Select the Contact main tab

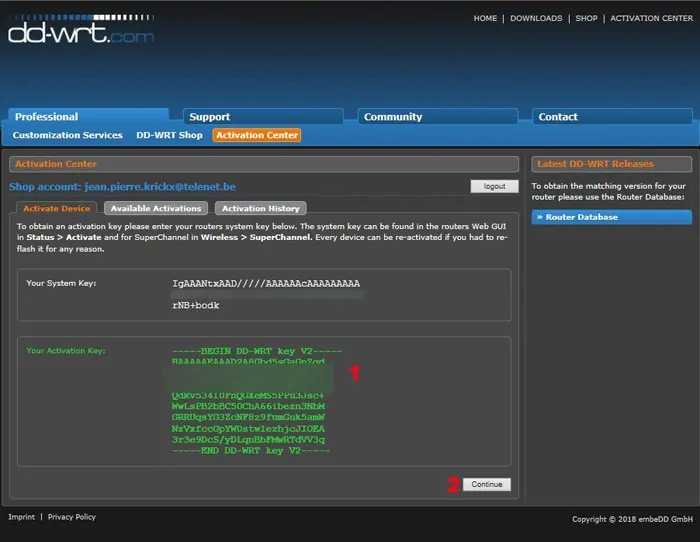(612, 117)
